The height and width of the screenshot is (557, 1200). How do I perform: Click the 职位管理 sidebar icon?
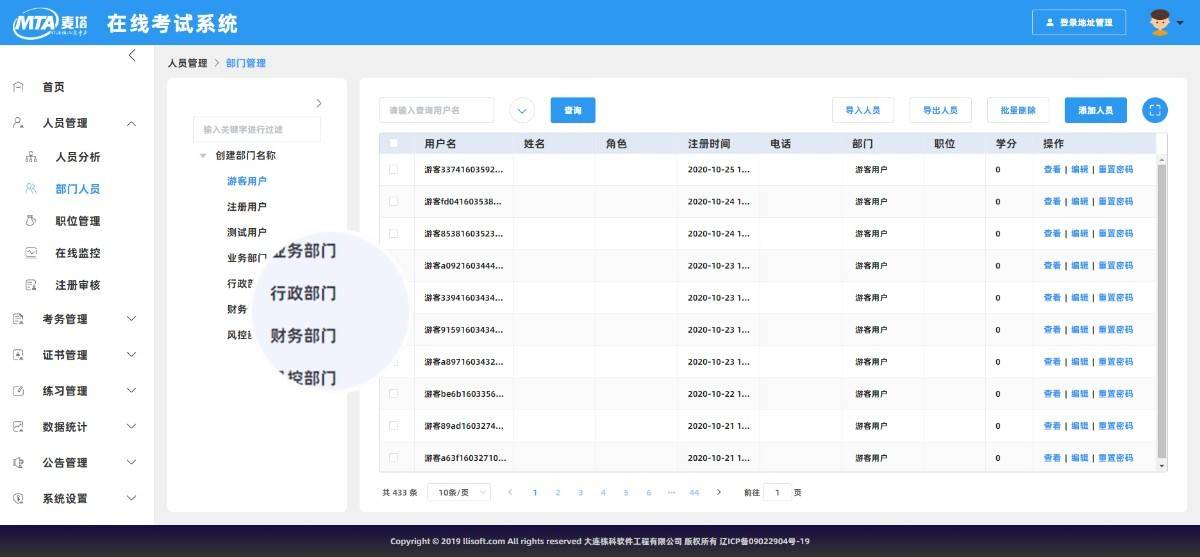pyautogui.click(x=31, y=221)
